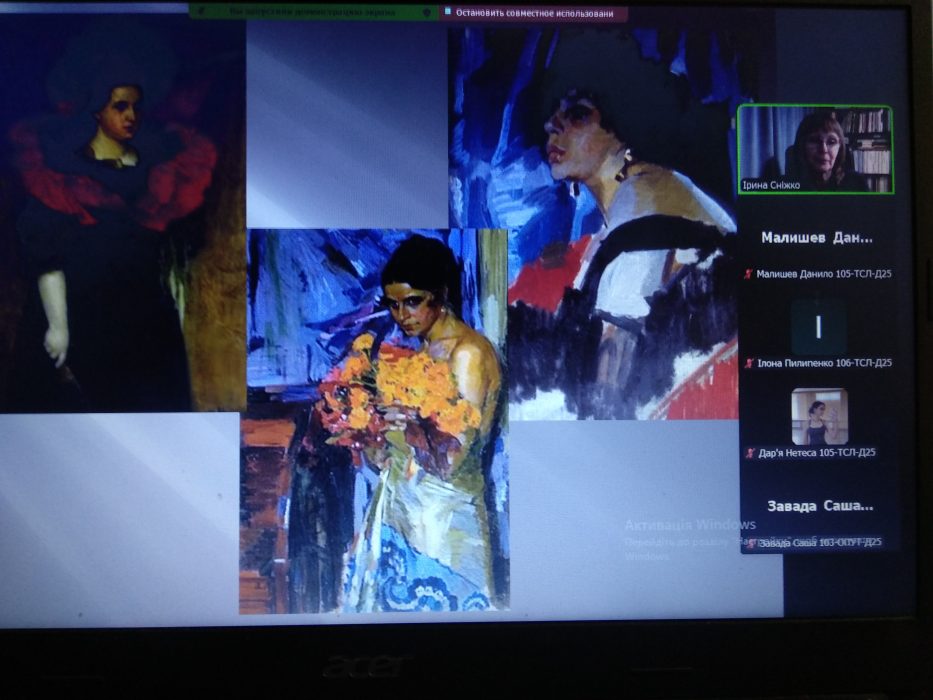Click the Дар'я Нетеса 105-ТСЛ-Д25 name label
The image size is (933, 700).
[816, 453]
